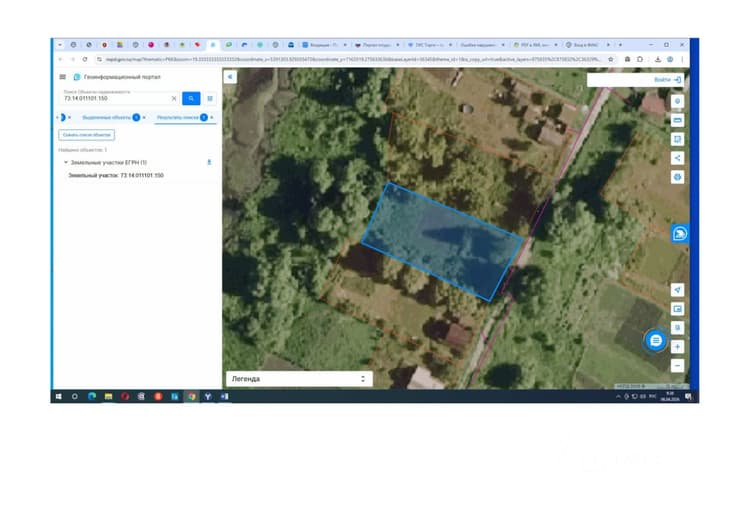This screenshot has height=531, width=750.
Task: Clear the cadastral number search field
Action: point(174,99)
